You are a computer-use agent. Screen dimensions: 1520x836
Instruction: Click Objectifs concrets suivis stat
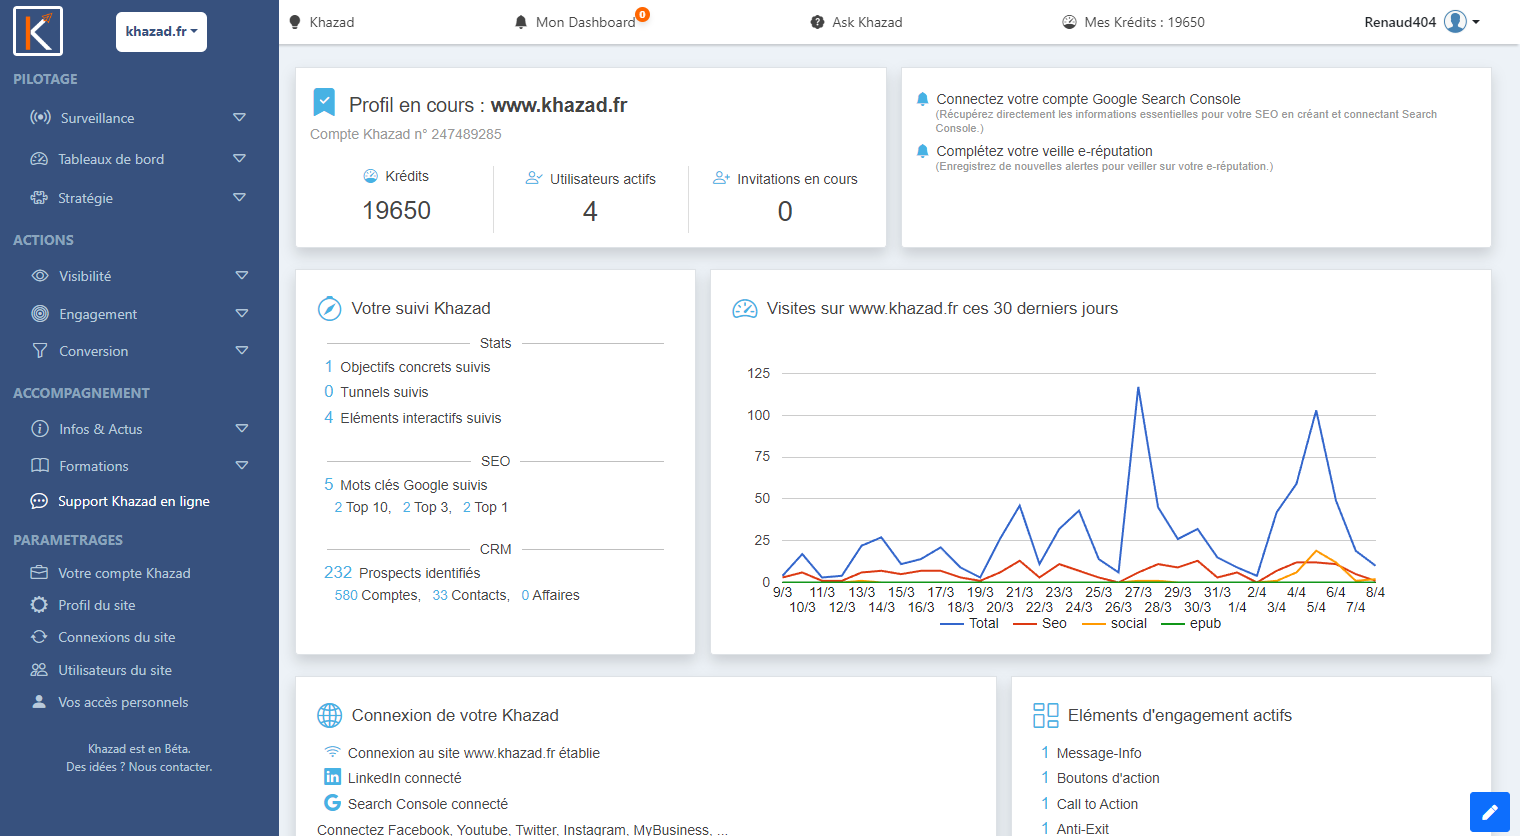pyautogui.click(x=407, y=367)
